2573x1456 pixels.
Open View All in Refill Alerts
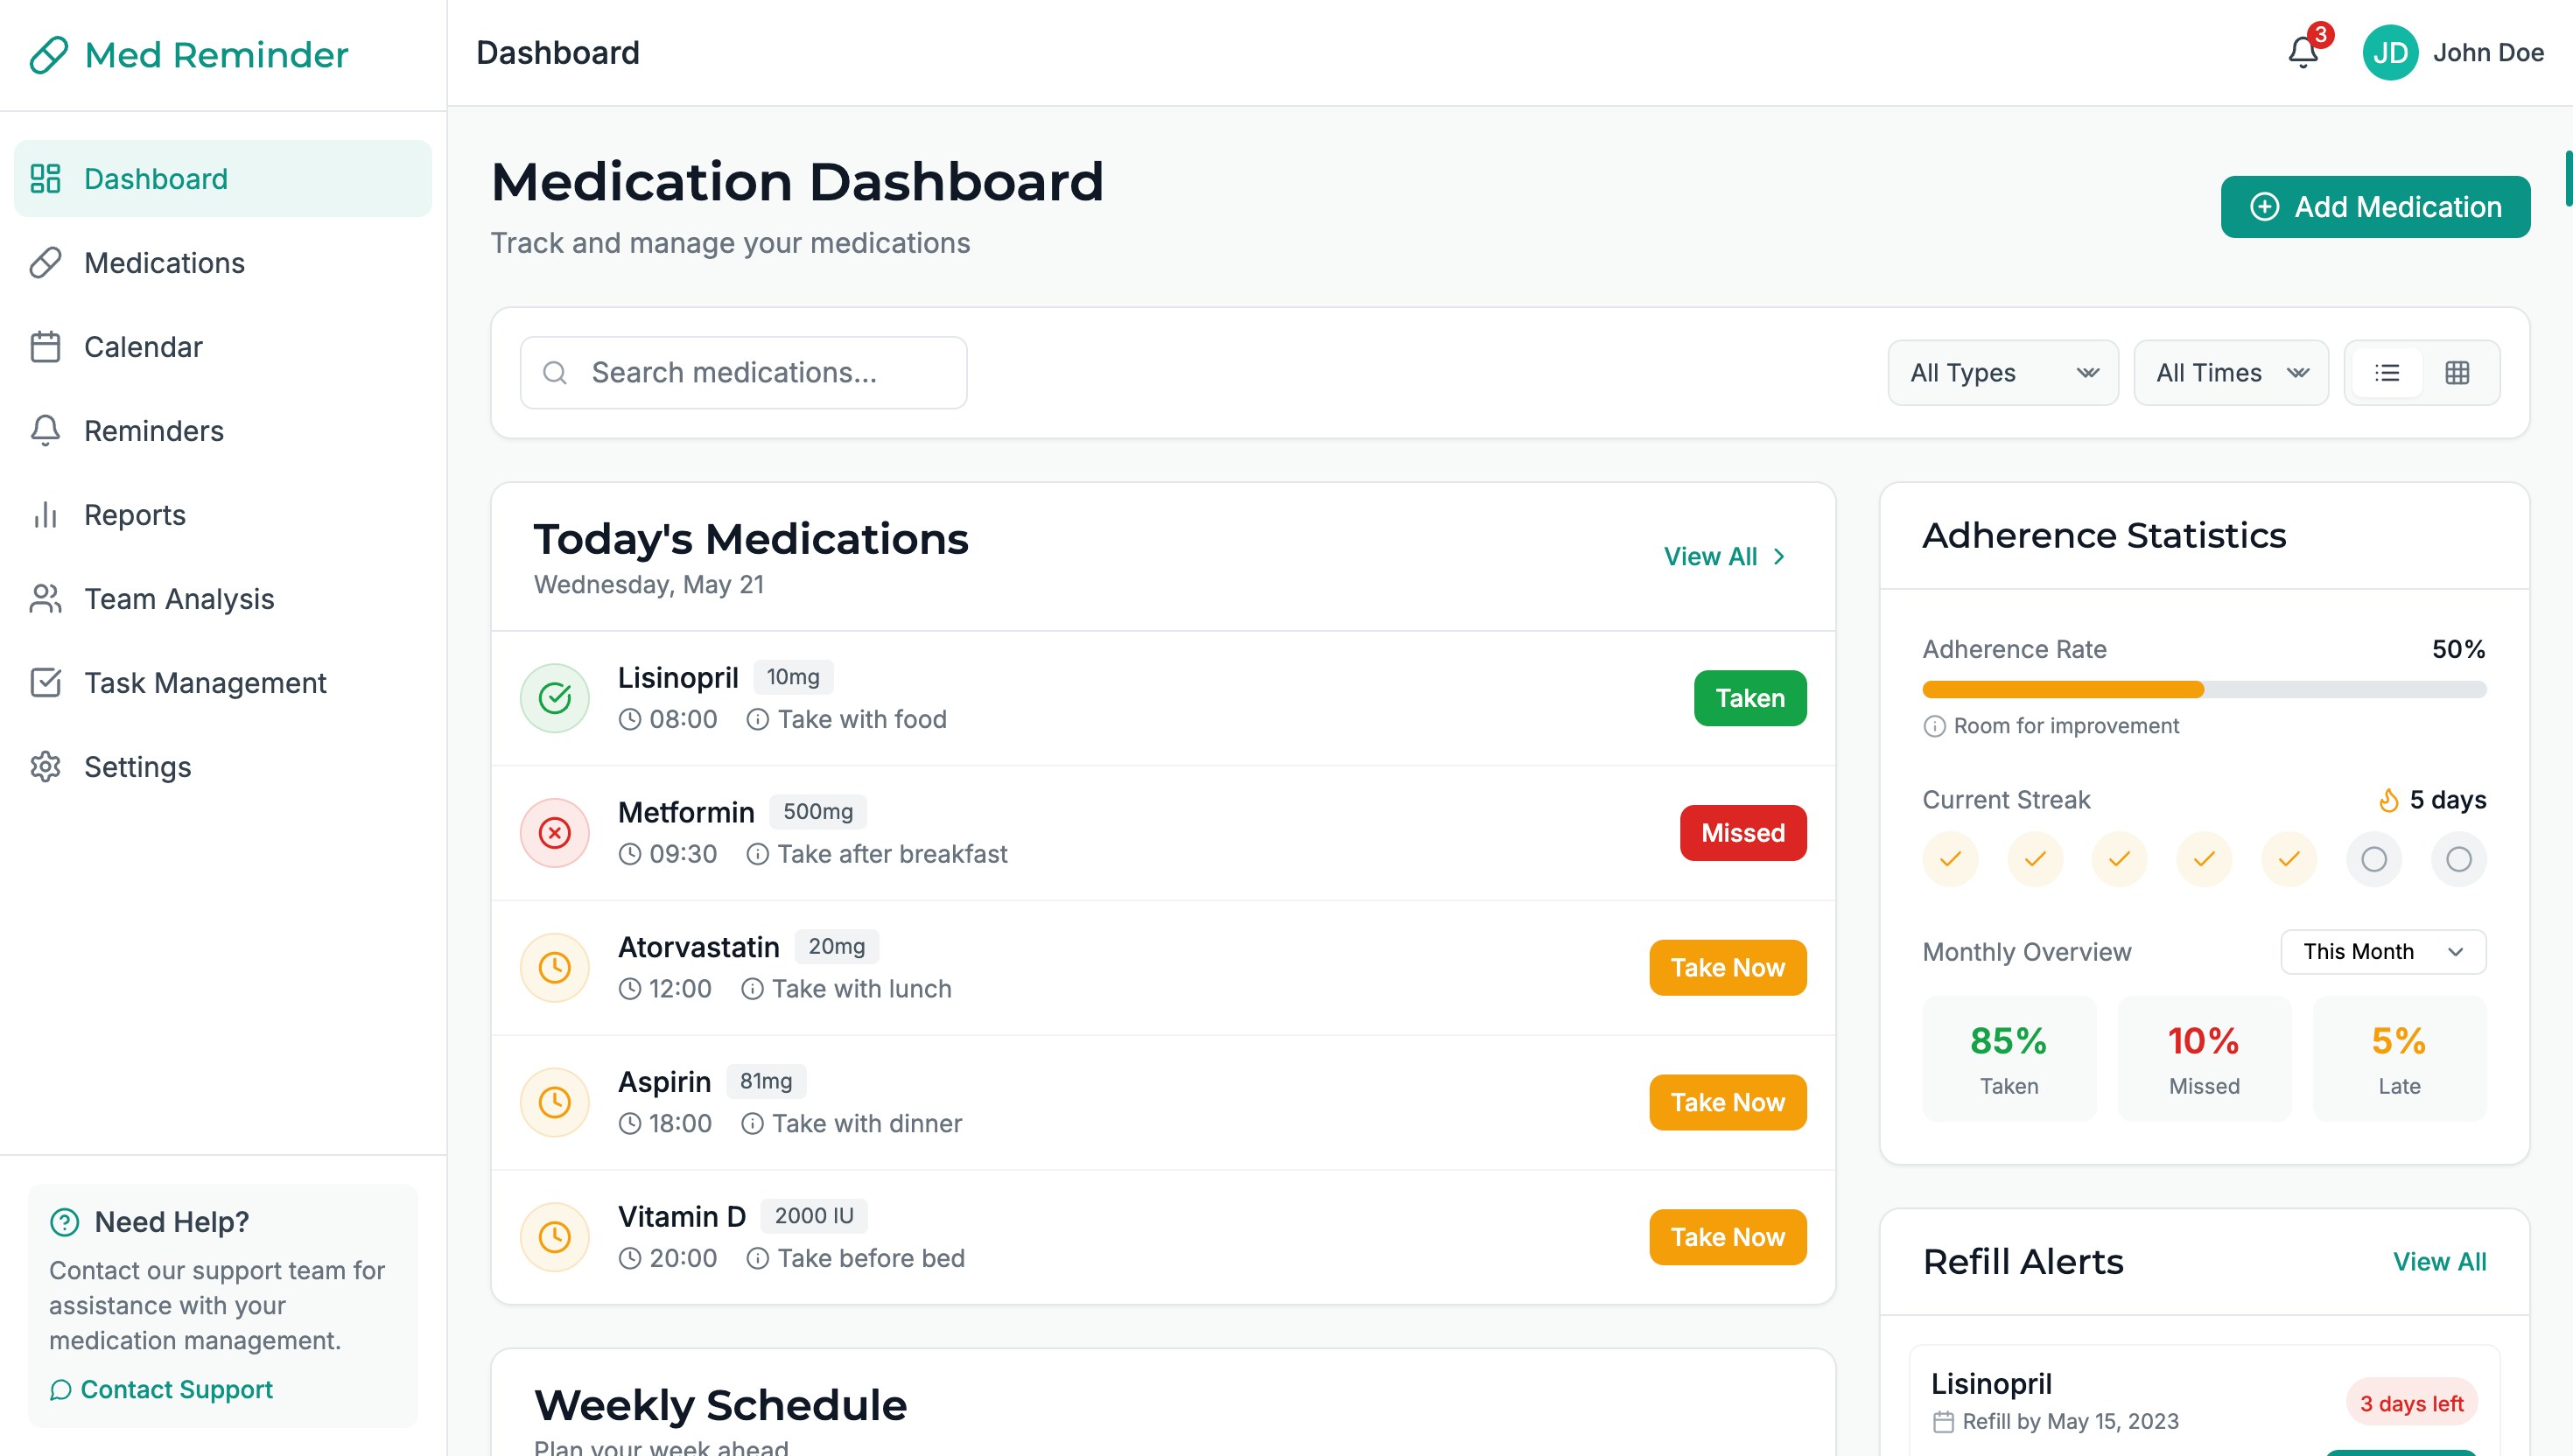[2440, 1261]
